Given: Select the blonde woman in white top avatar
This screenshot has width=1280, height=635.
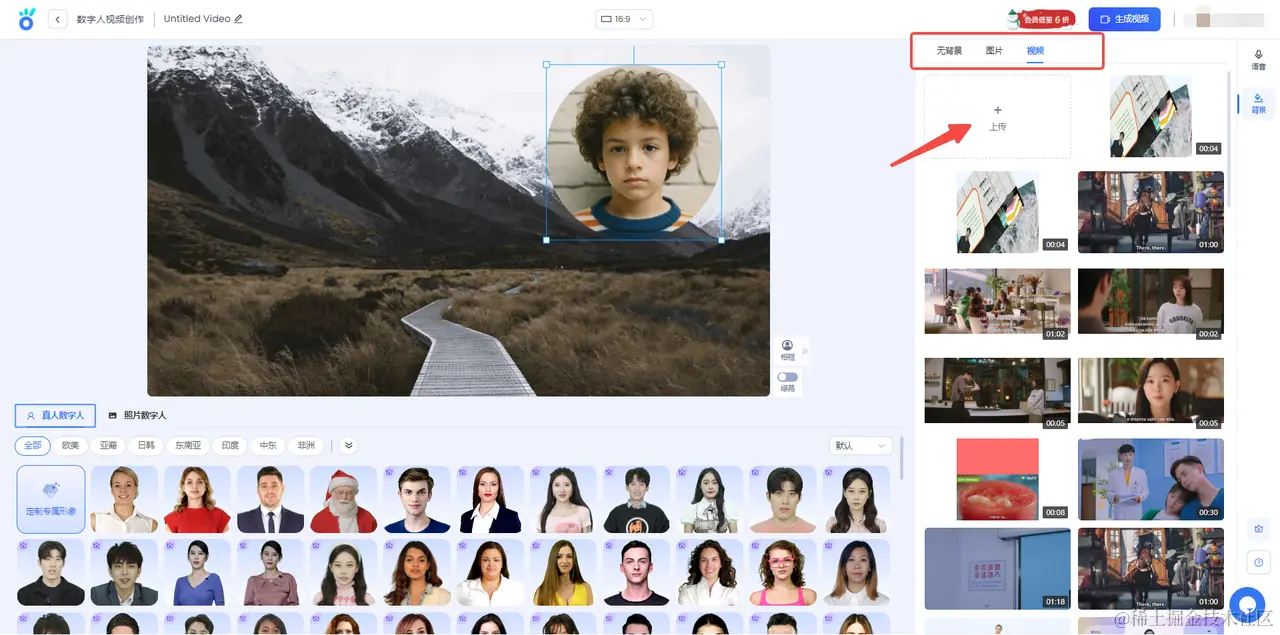Looking at the screenshot, I should coord(124,499).
